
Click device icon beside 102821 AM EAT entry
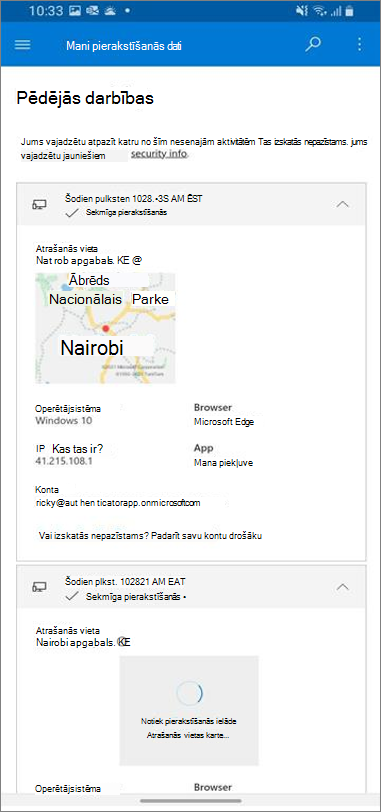click(39, 587)
